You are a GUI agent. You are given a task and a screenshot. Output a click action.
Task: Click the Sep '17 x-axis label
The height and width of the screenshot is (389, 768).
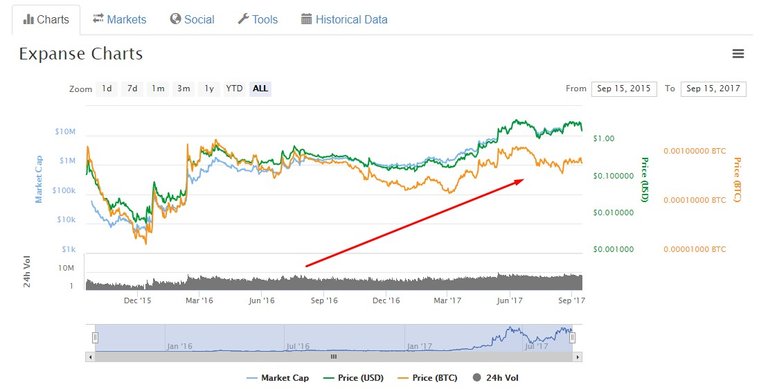(x=572, y=300)
